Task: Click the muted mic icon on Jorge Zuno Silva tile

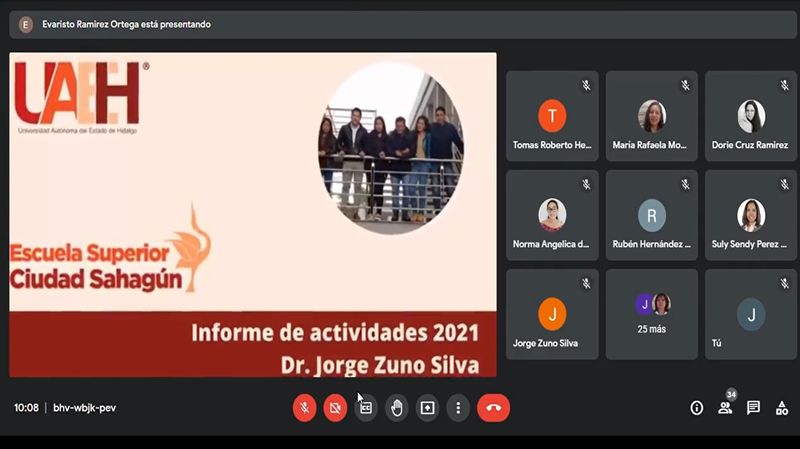Action: coord(586,283)
